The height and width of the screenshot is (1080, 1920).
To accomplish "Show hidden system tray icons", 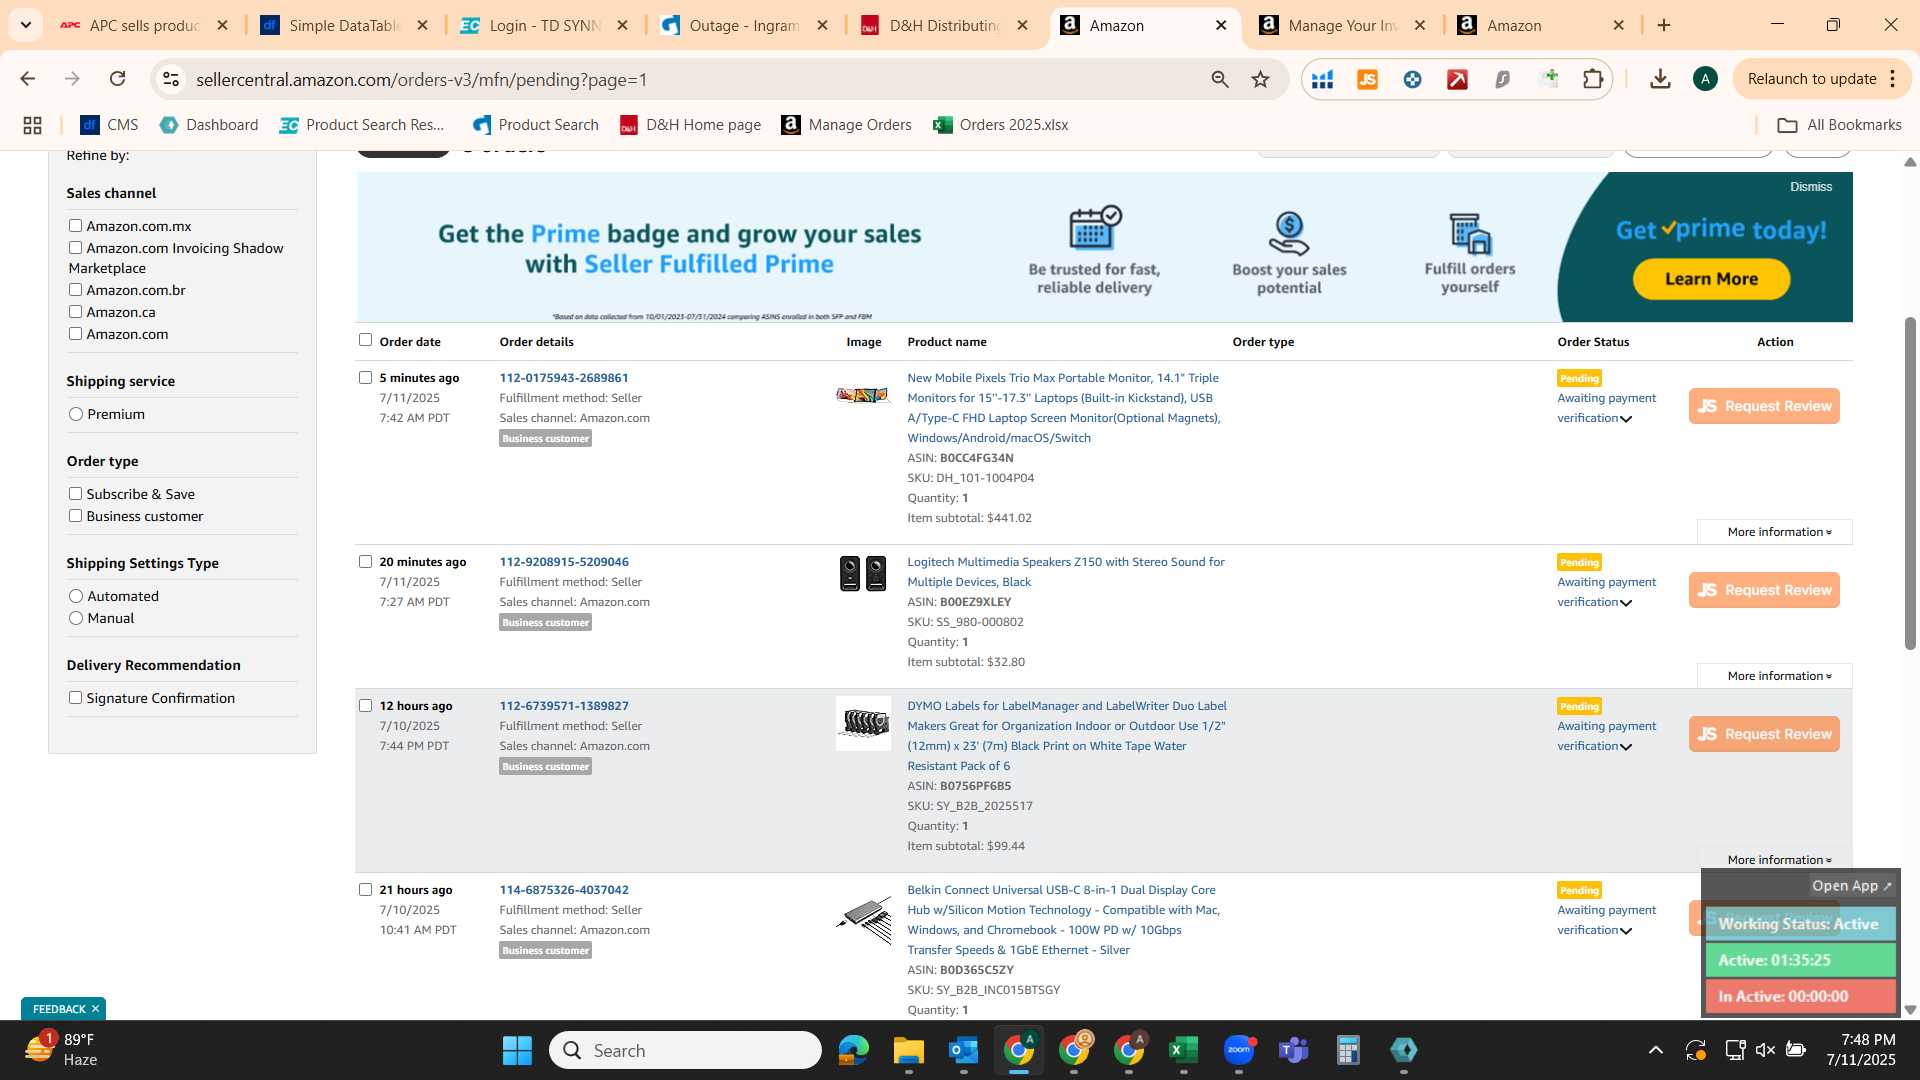I will 1656,1050.
